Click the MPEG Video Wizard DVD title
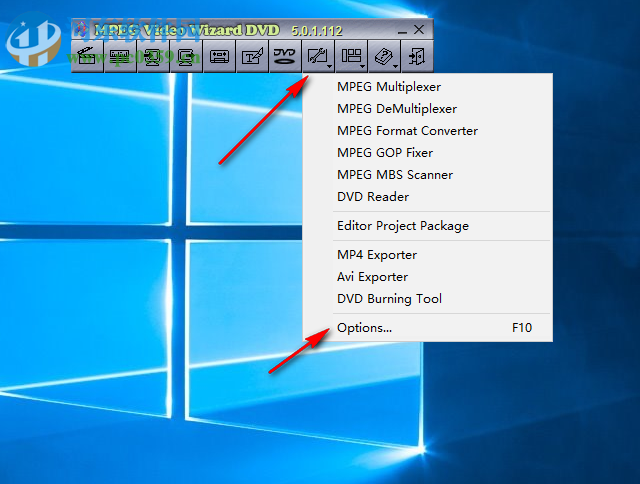 click(x=187, y=30)
